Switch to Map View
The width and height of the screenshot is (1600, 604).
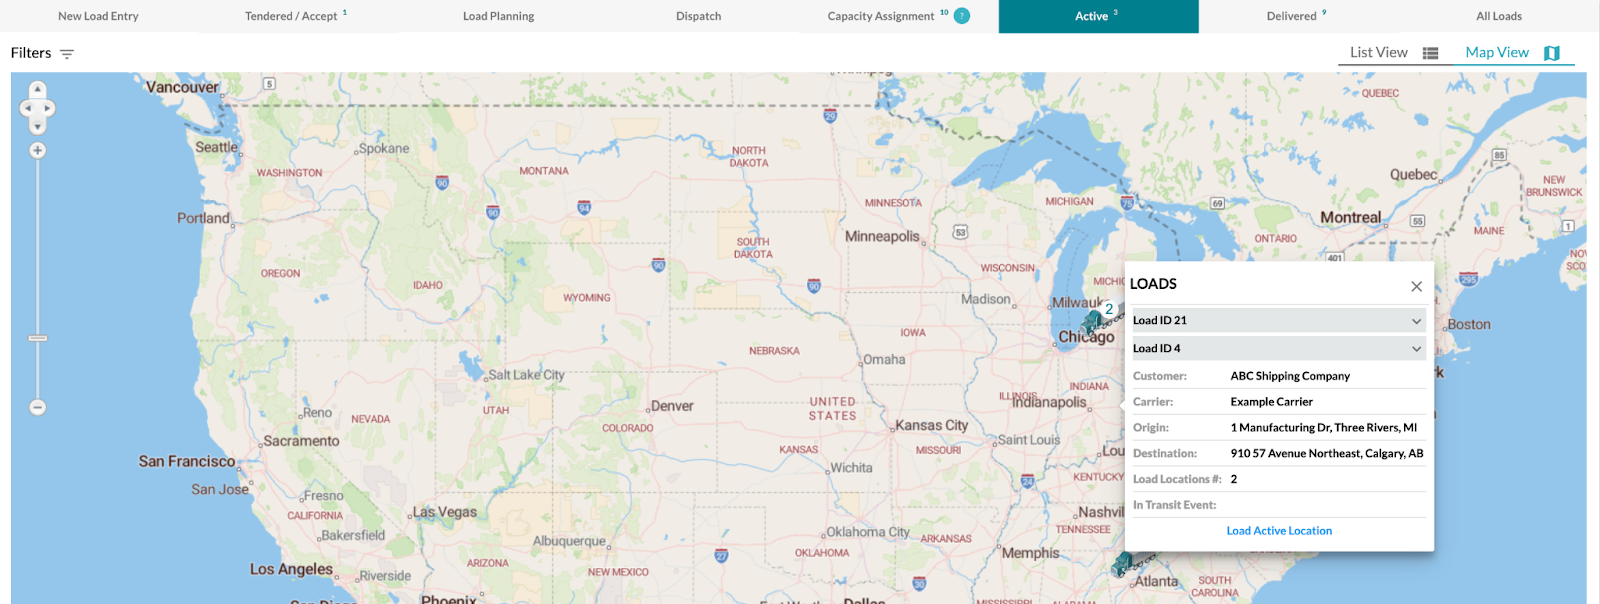coord(1497,52)
